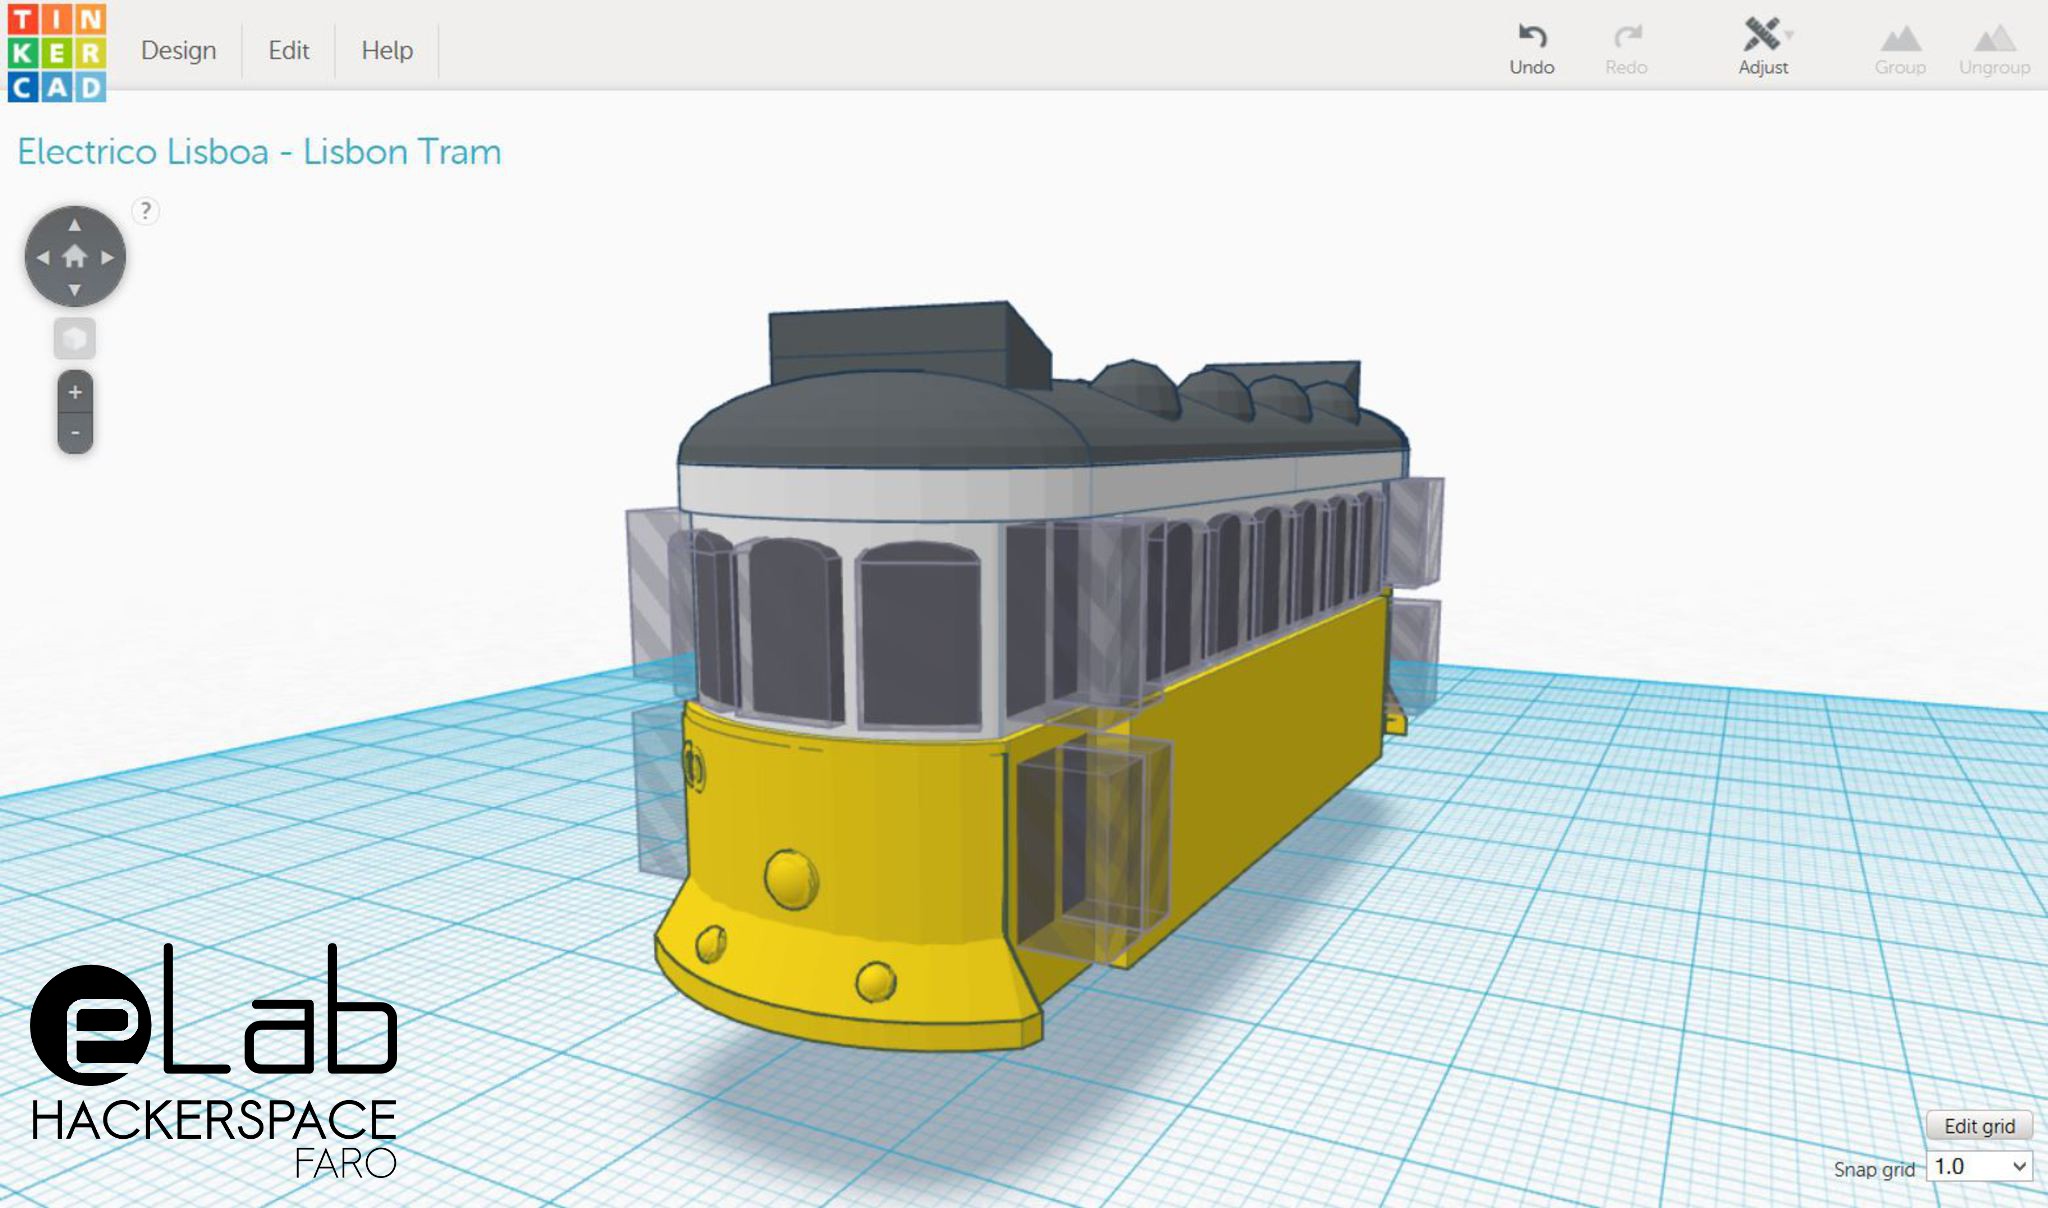2048x1208 pixels.
Task: Toggle the perspective view cube button
Action: click(75, 339)
